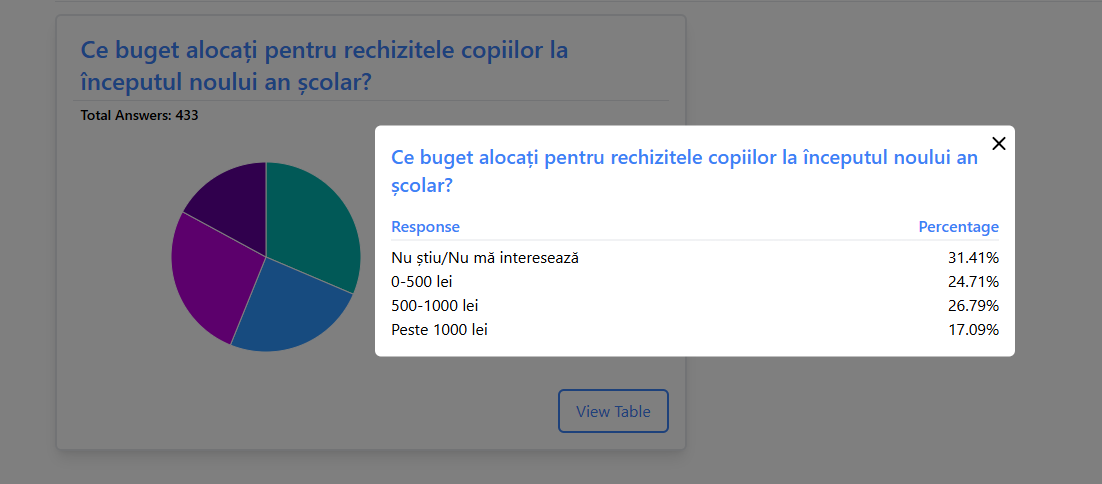Click the Percentage column header
The width and height of the screenshot is (1102, 484).
(x=958, y=227)
